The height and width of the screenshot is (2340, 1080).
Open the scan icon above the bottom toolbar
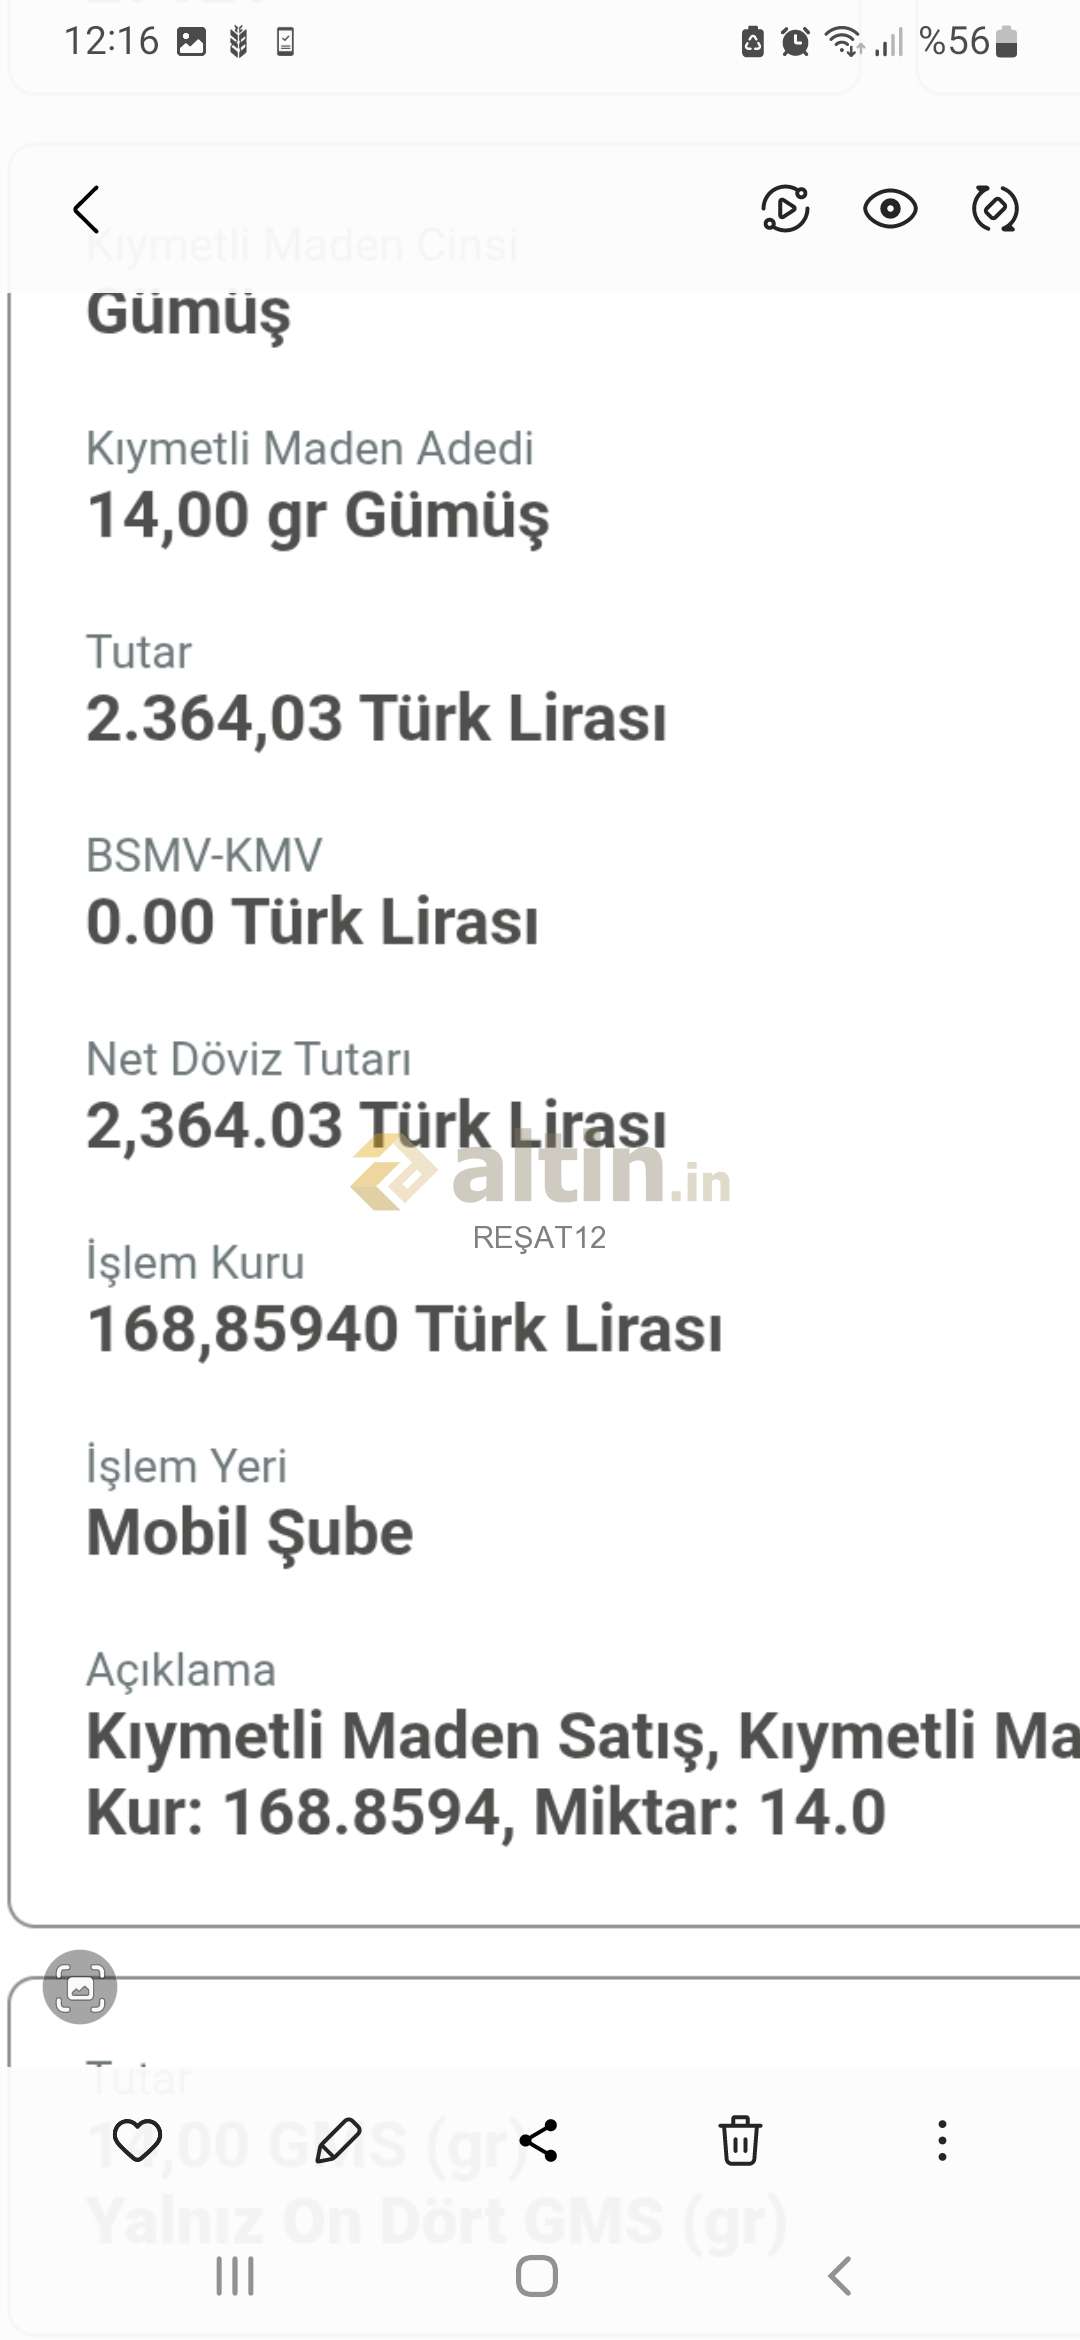pyautogui.click(x=80, y=1986)
